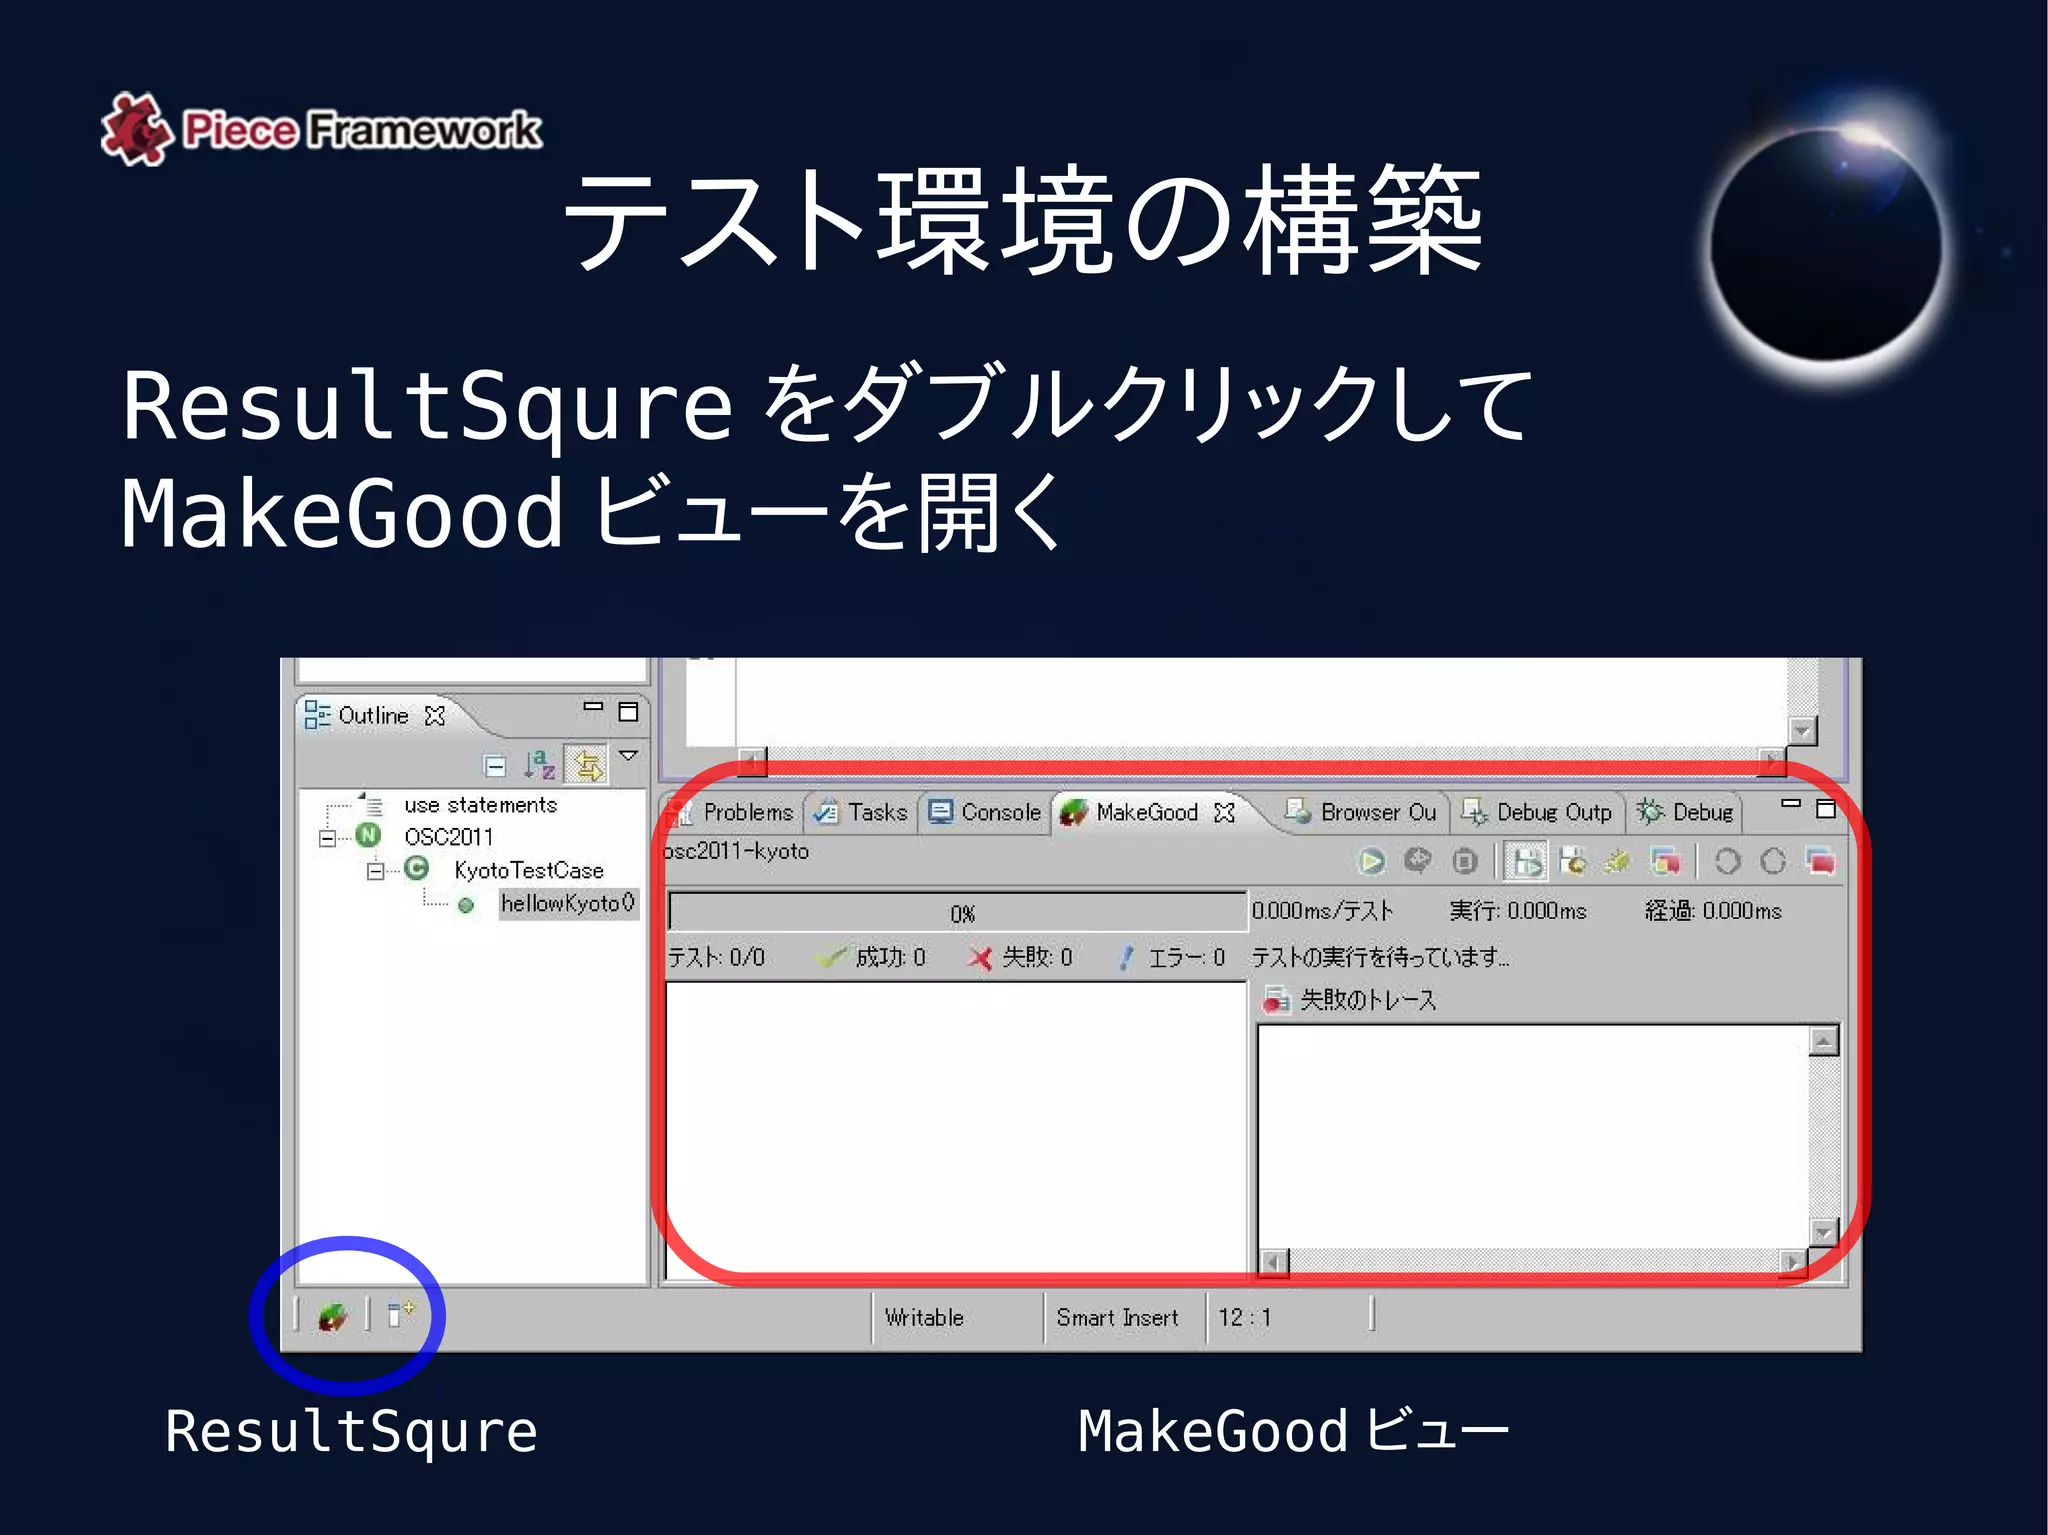Image resolution: width=2048 pixels, height=1535 pixels.
Task: Open the Browser Output tab
Action: [1362, 812]
